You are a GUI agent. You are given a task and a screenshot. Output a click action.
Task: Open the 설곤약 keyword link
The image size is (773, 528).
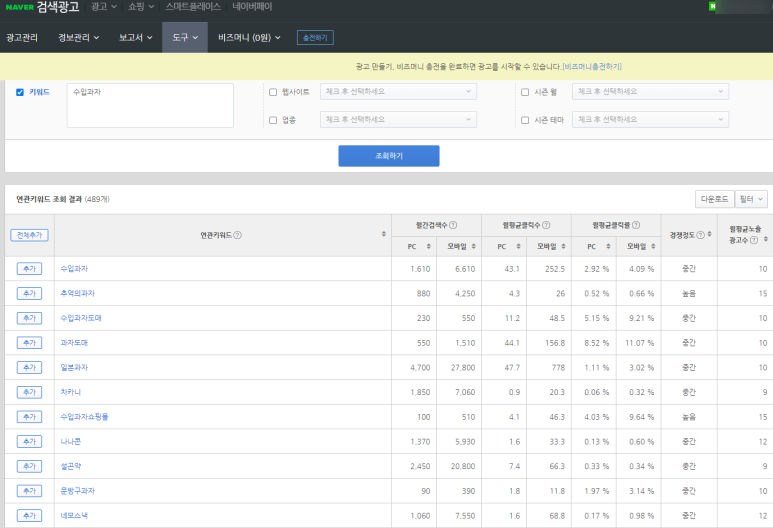tap(70, 466)
